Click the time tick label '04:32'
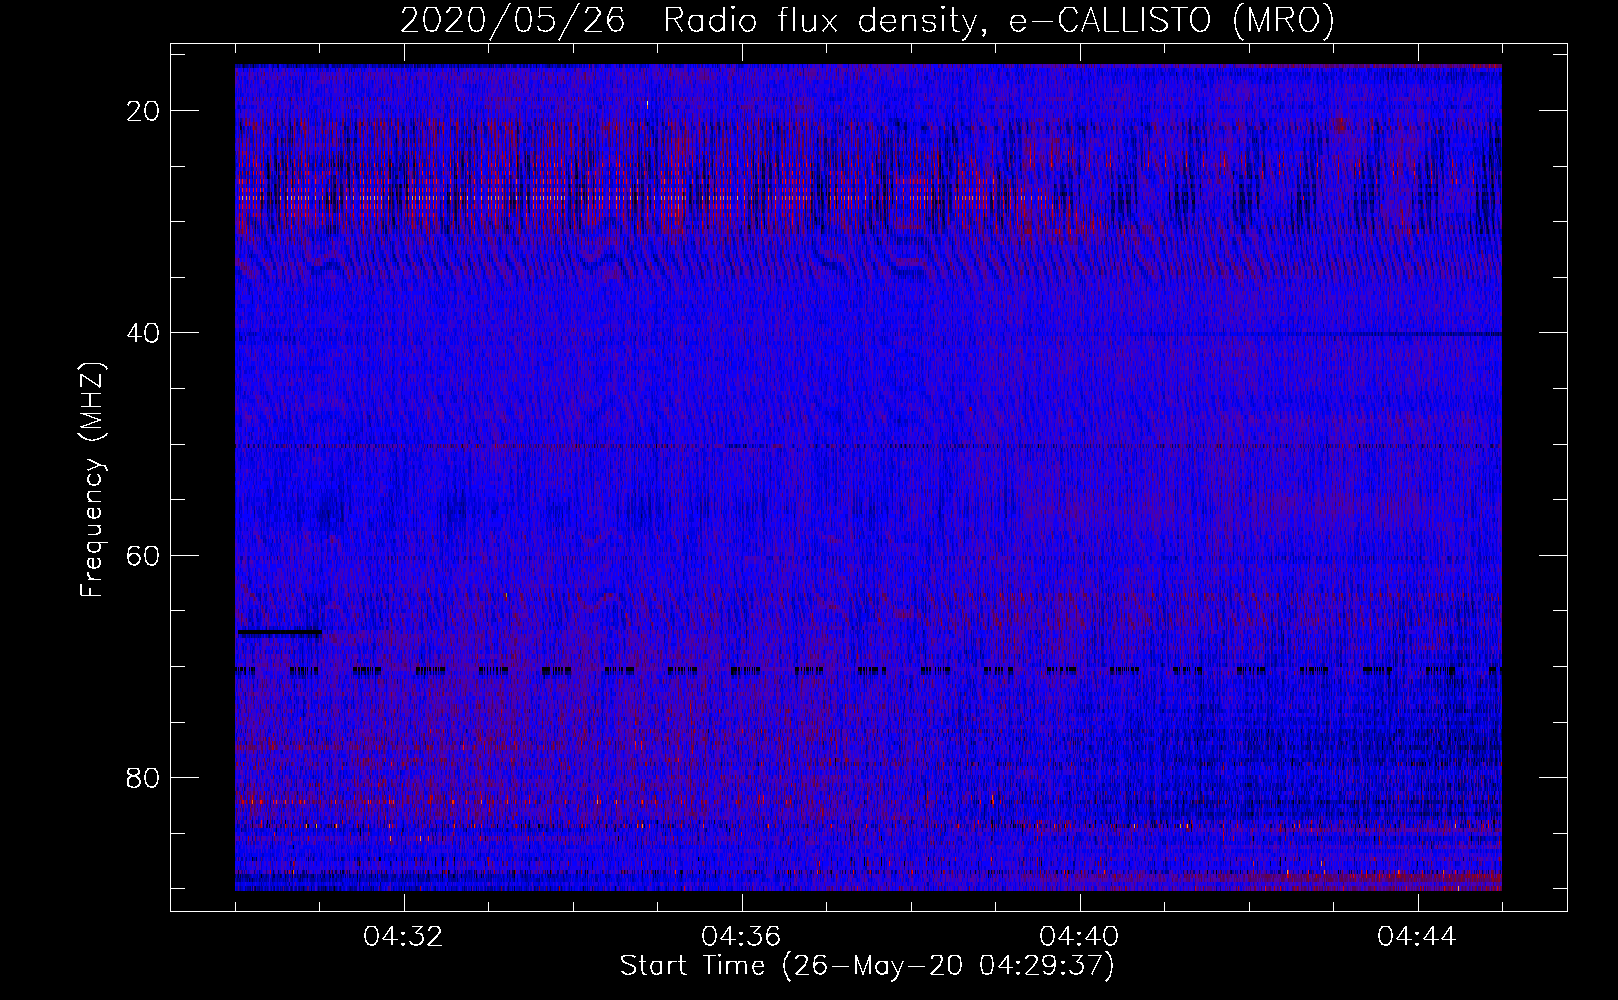The height and width of the screenshot is (1000, 1618). 404,937
